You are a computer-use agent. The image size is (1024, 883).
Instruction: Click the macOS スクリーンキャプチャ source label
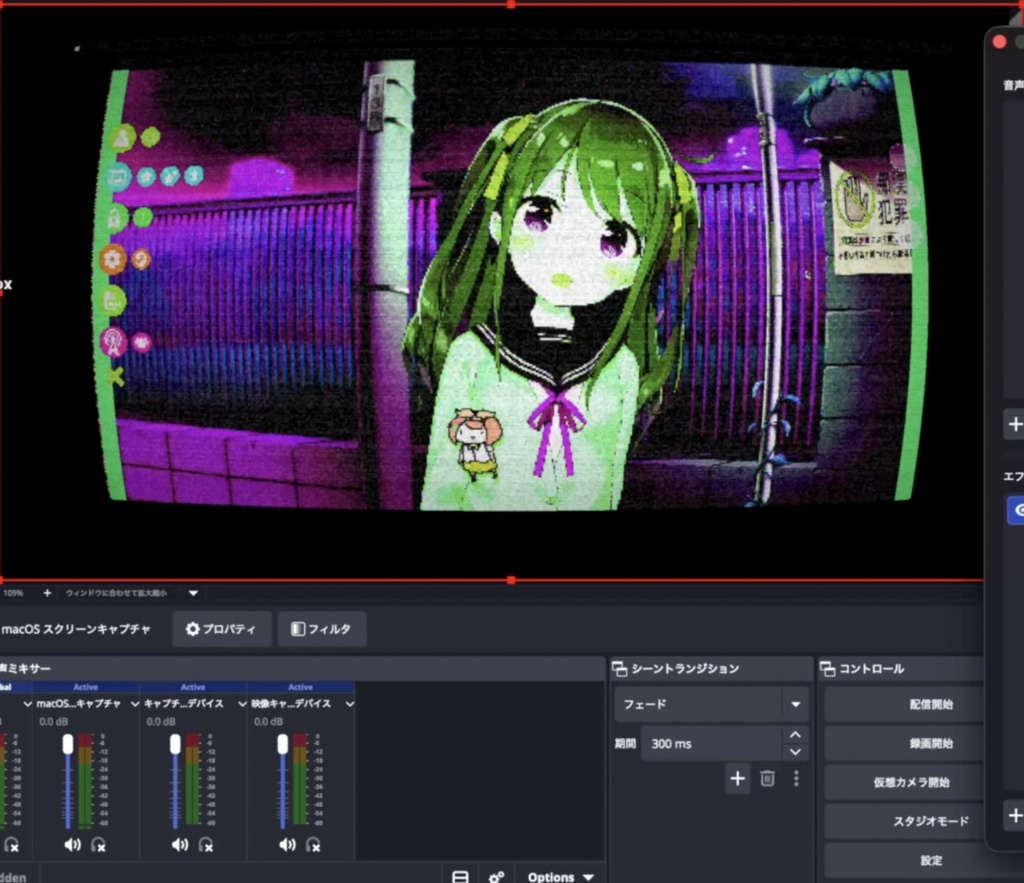coord(76,629)
